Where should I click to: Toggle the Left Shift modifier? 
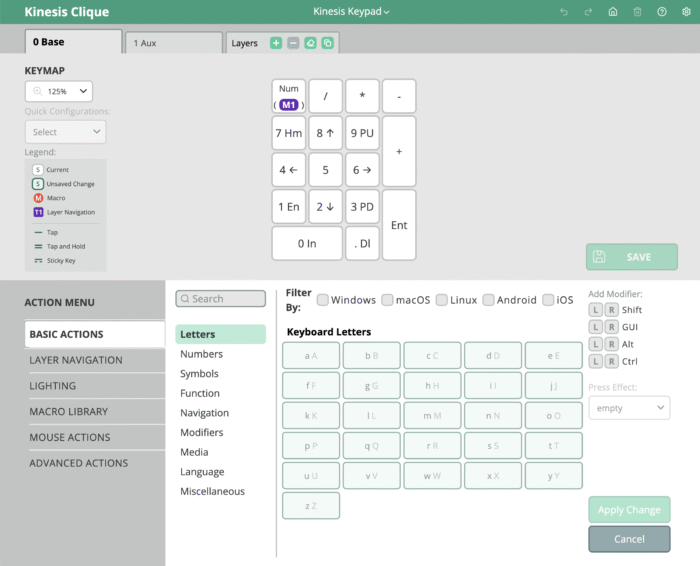click(x=596, y=310)
